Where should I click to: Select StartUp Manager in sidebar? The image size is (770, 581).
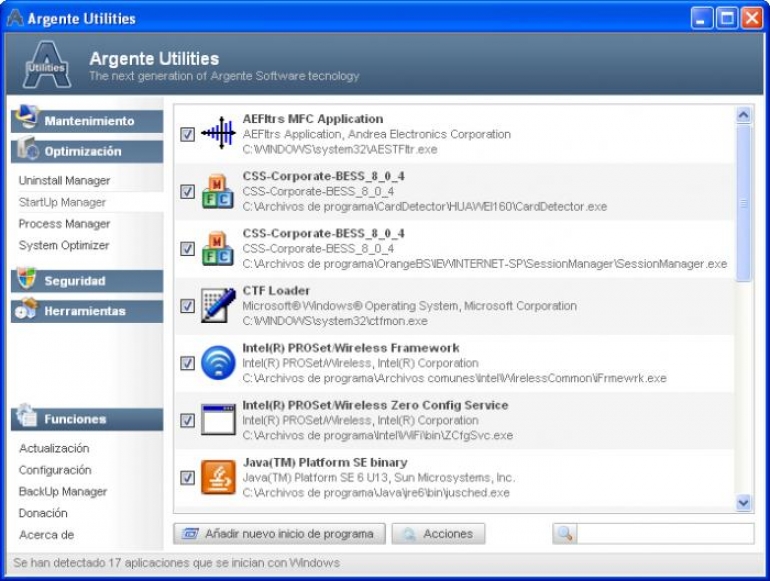pos(62,202)
